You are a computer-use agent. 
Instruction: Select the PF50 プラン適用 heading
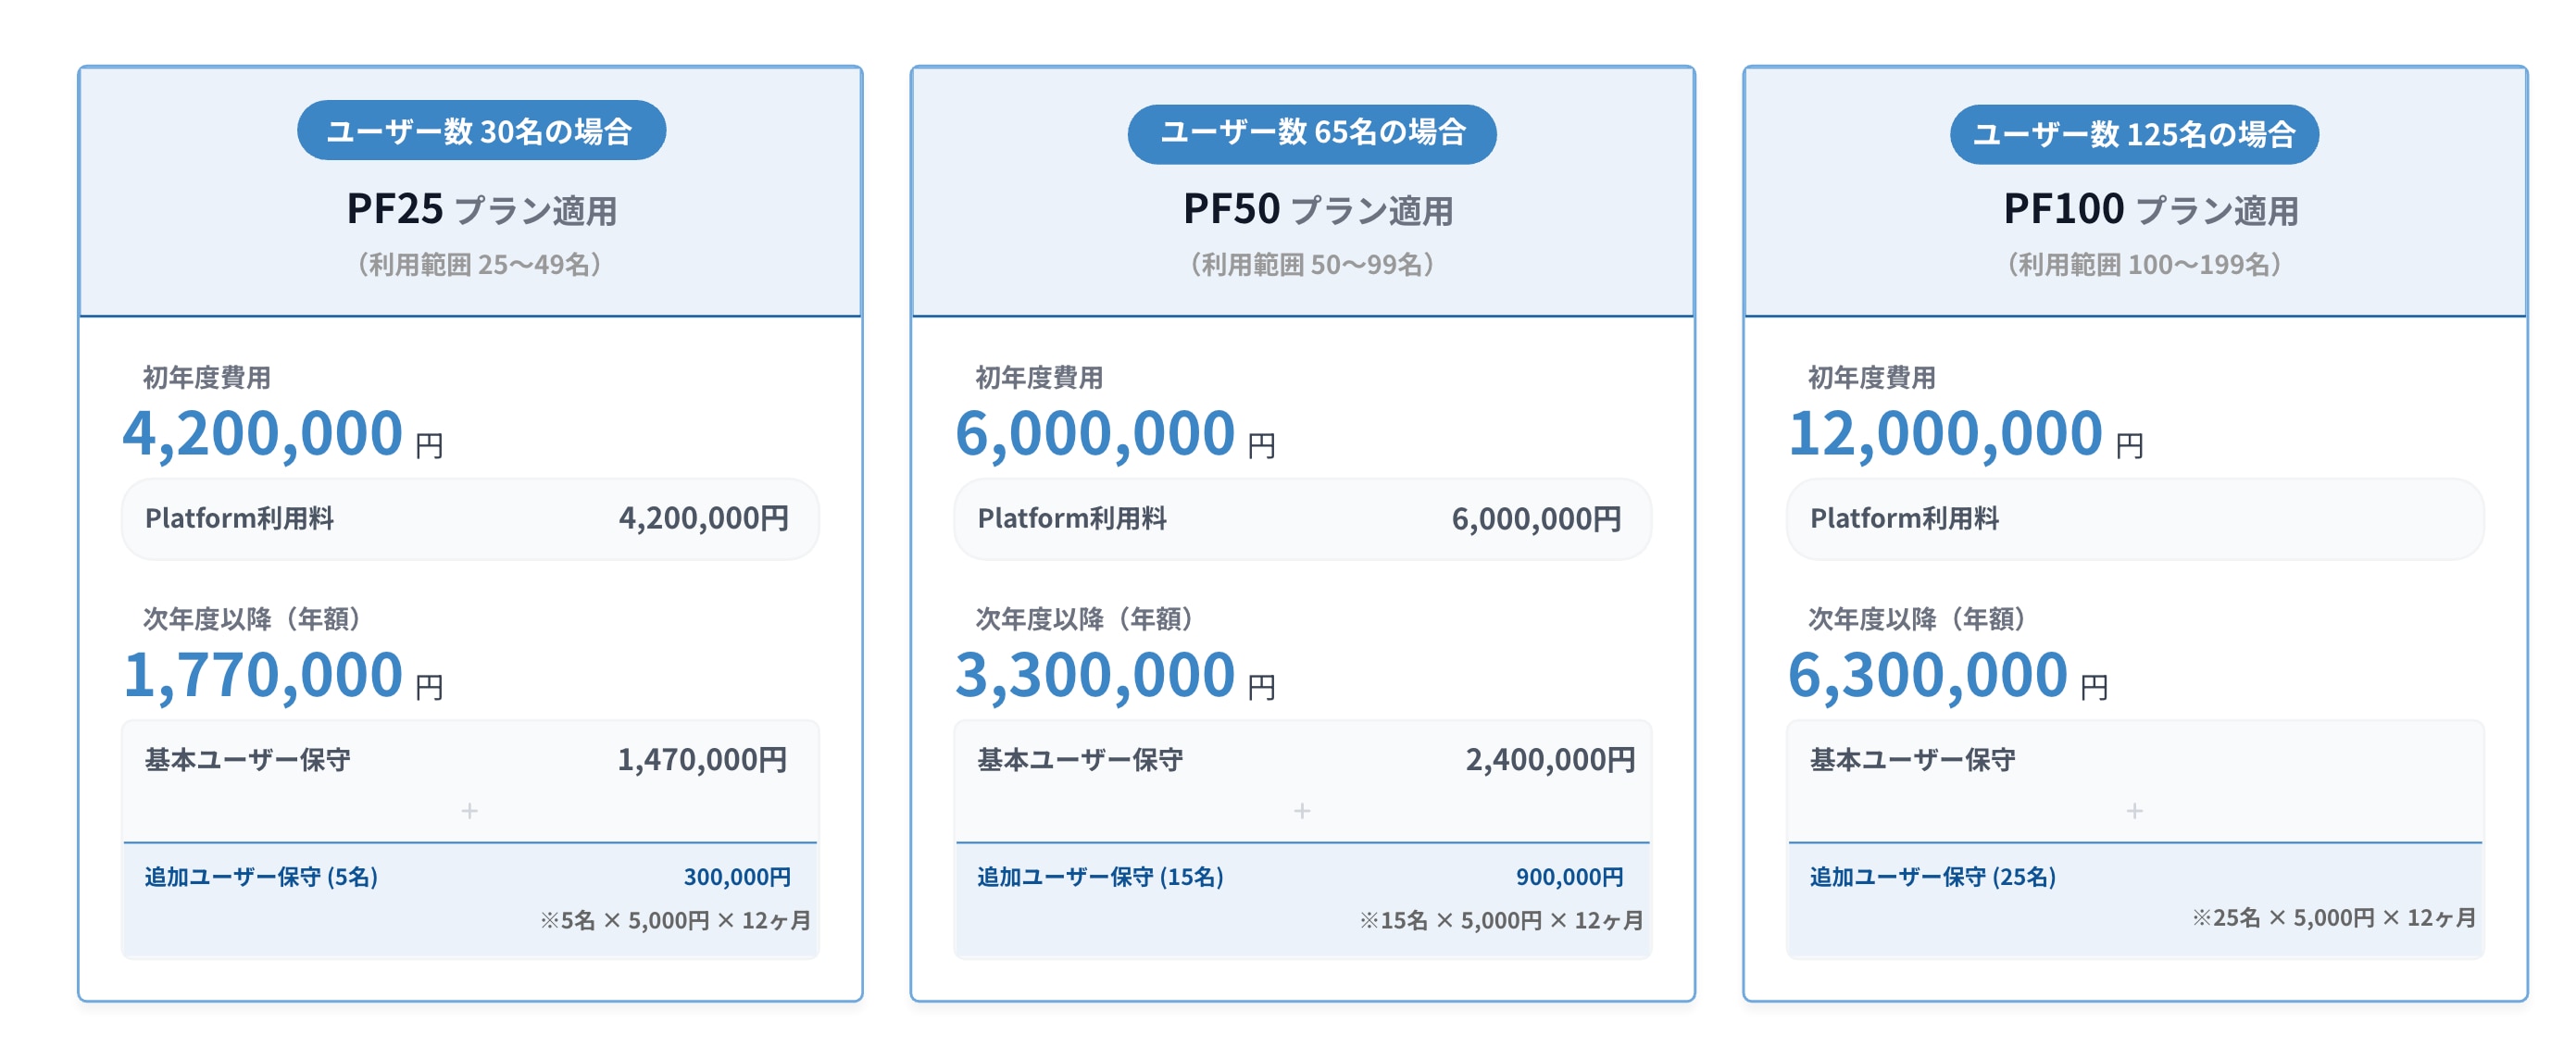tap(1317, 209)
